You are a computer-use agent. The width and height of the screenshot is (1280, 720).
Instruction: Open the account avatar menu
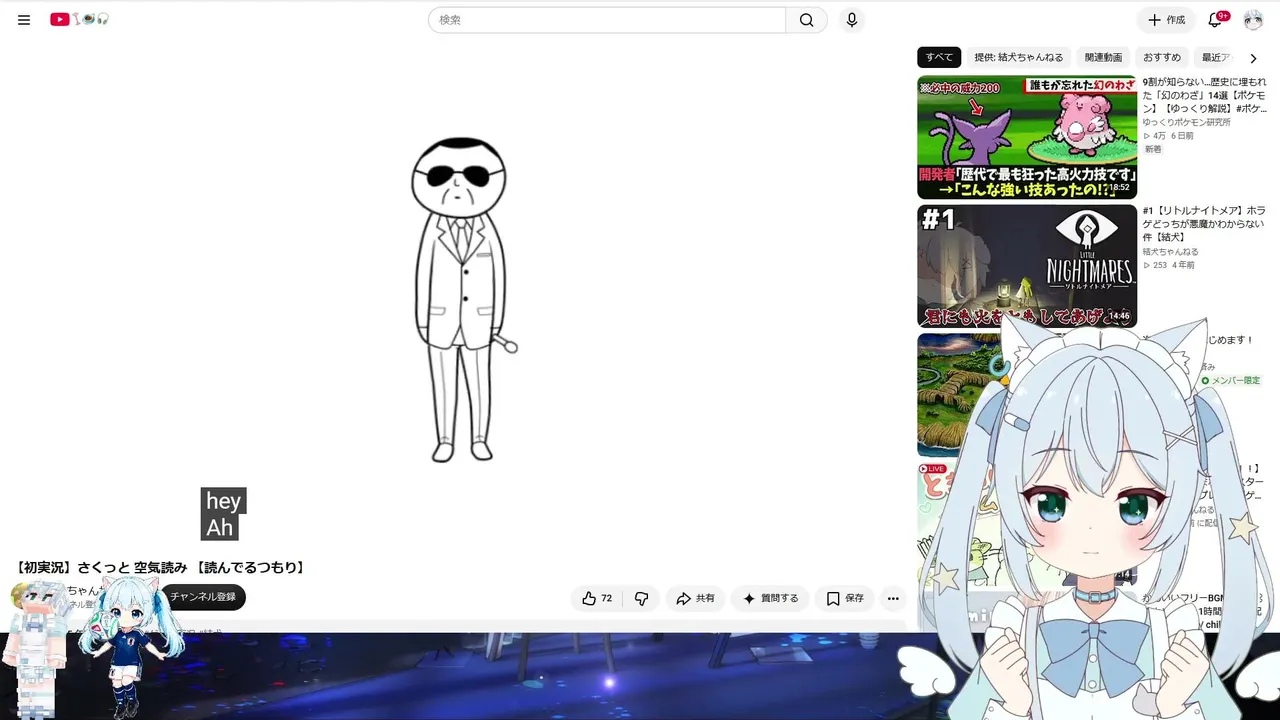pos(1253,20)
